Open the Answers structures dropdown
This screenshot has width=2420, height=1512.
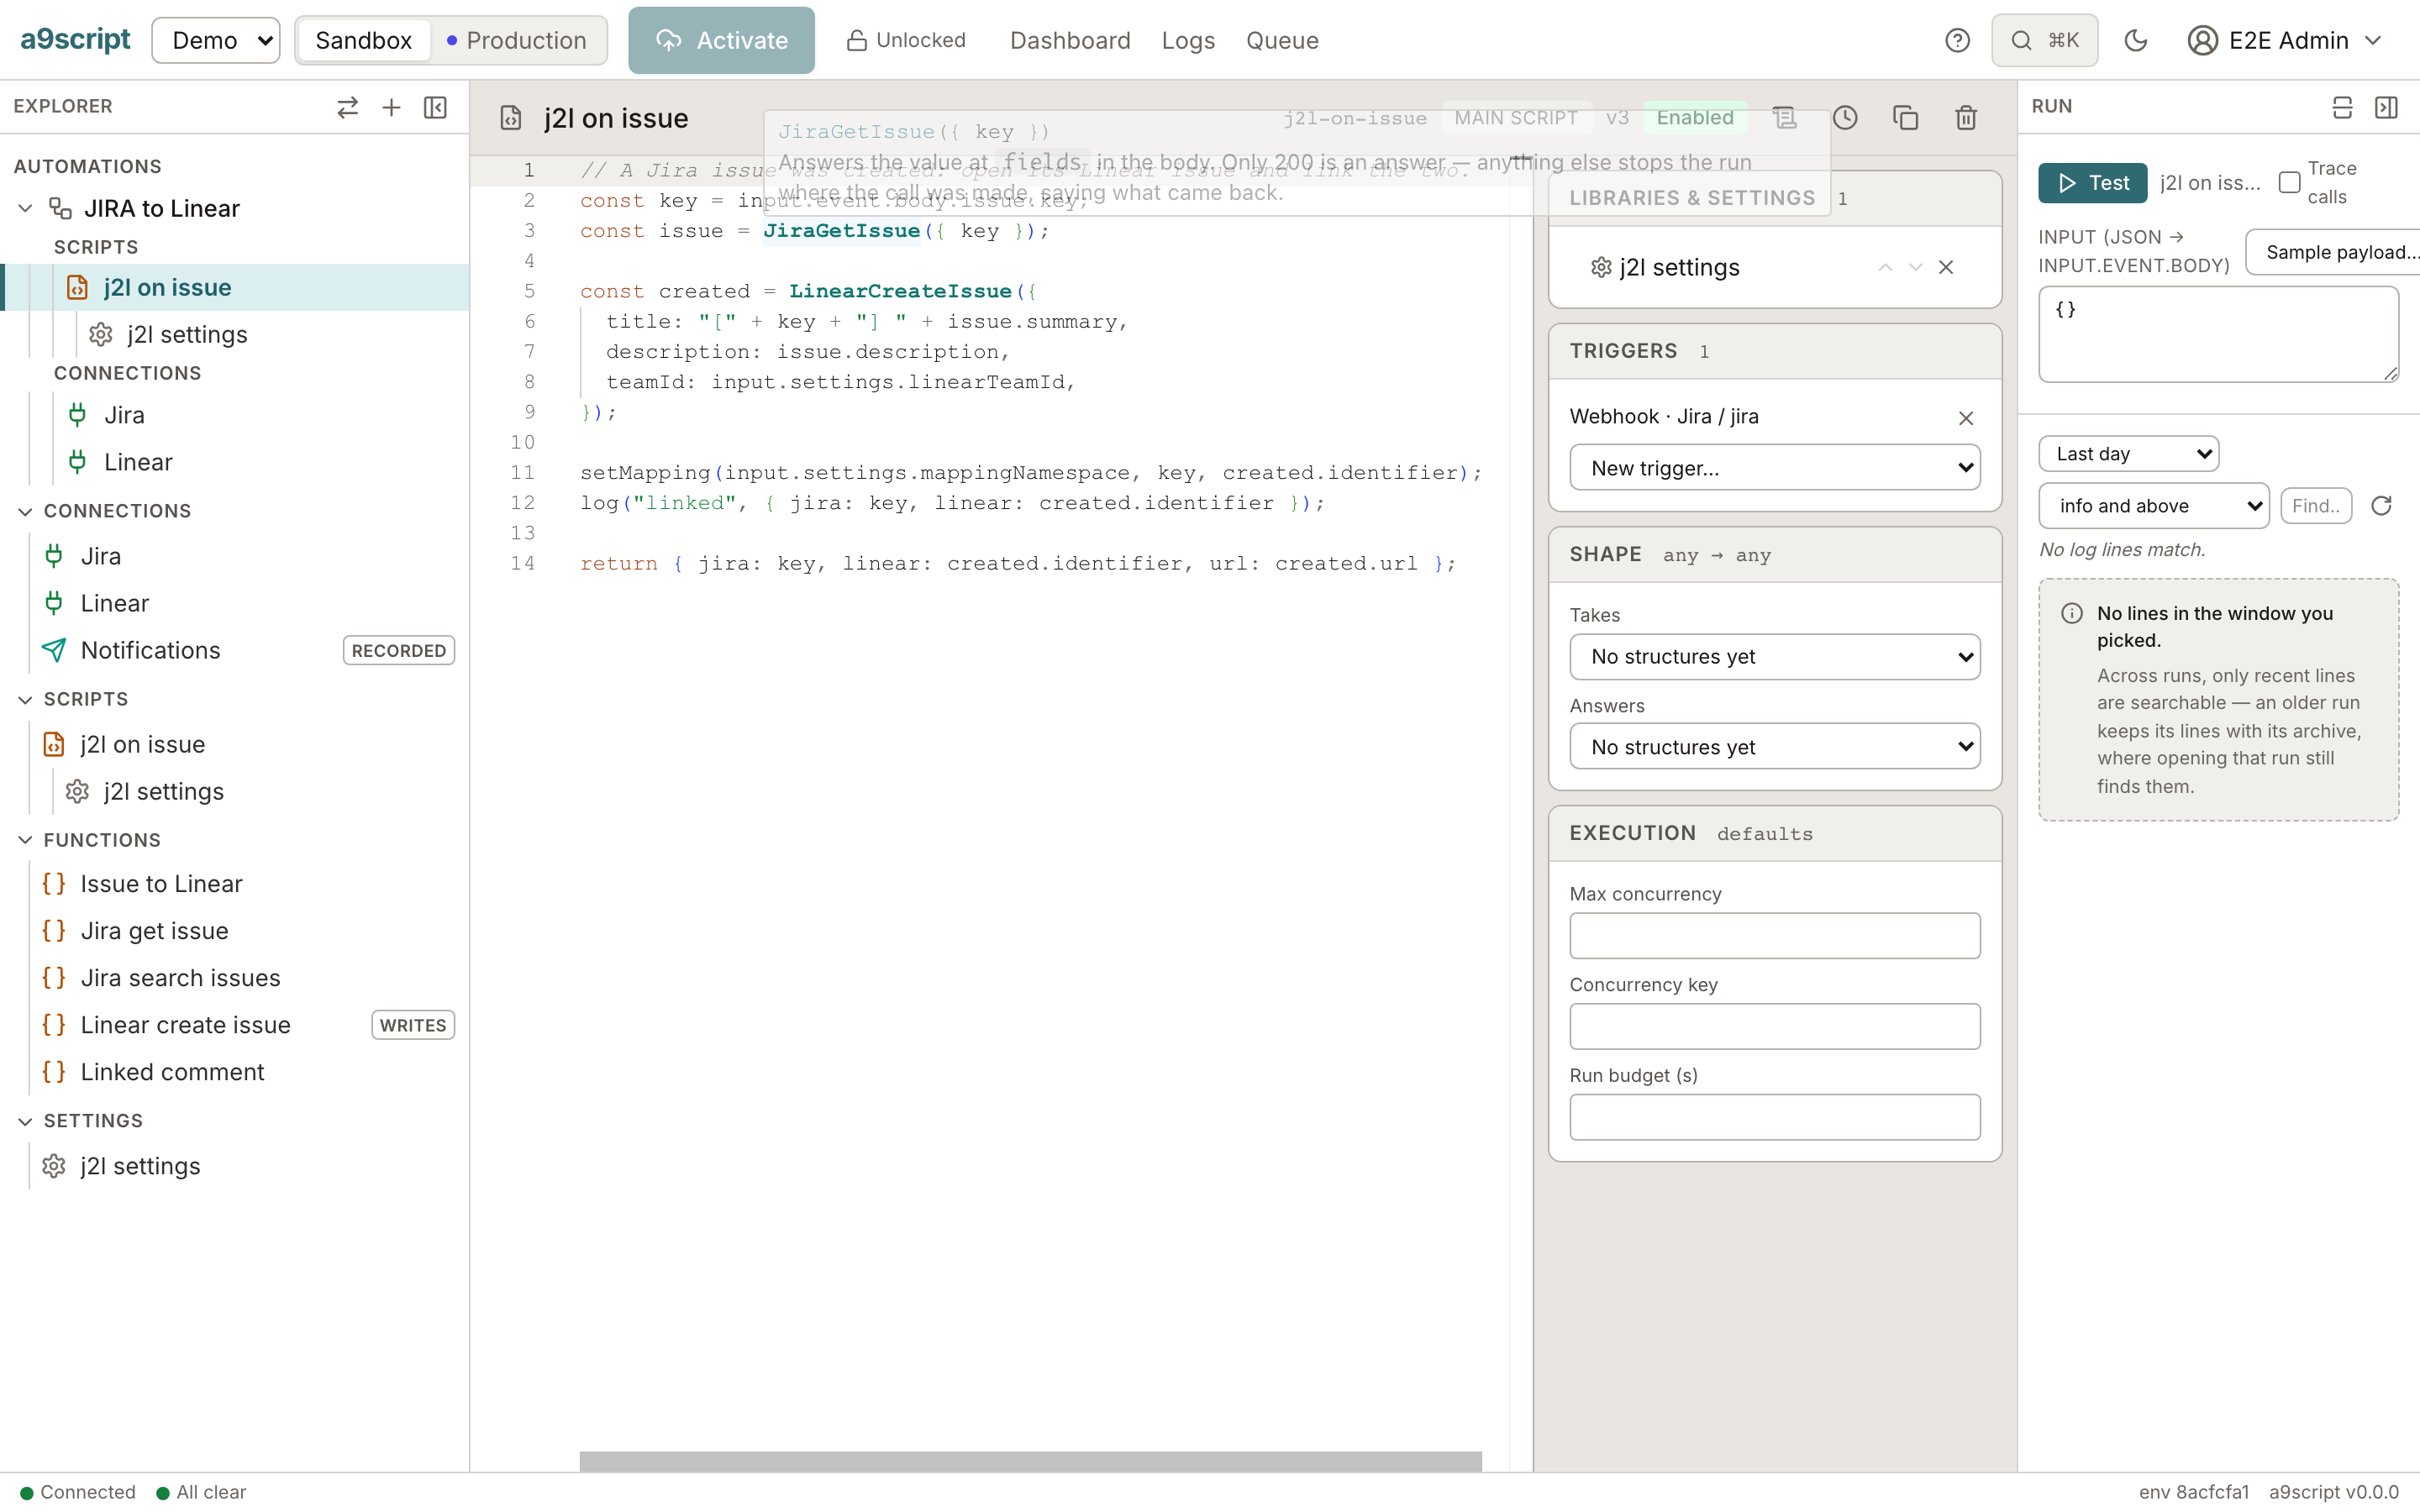point(1774,747)
